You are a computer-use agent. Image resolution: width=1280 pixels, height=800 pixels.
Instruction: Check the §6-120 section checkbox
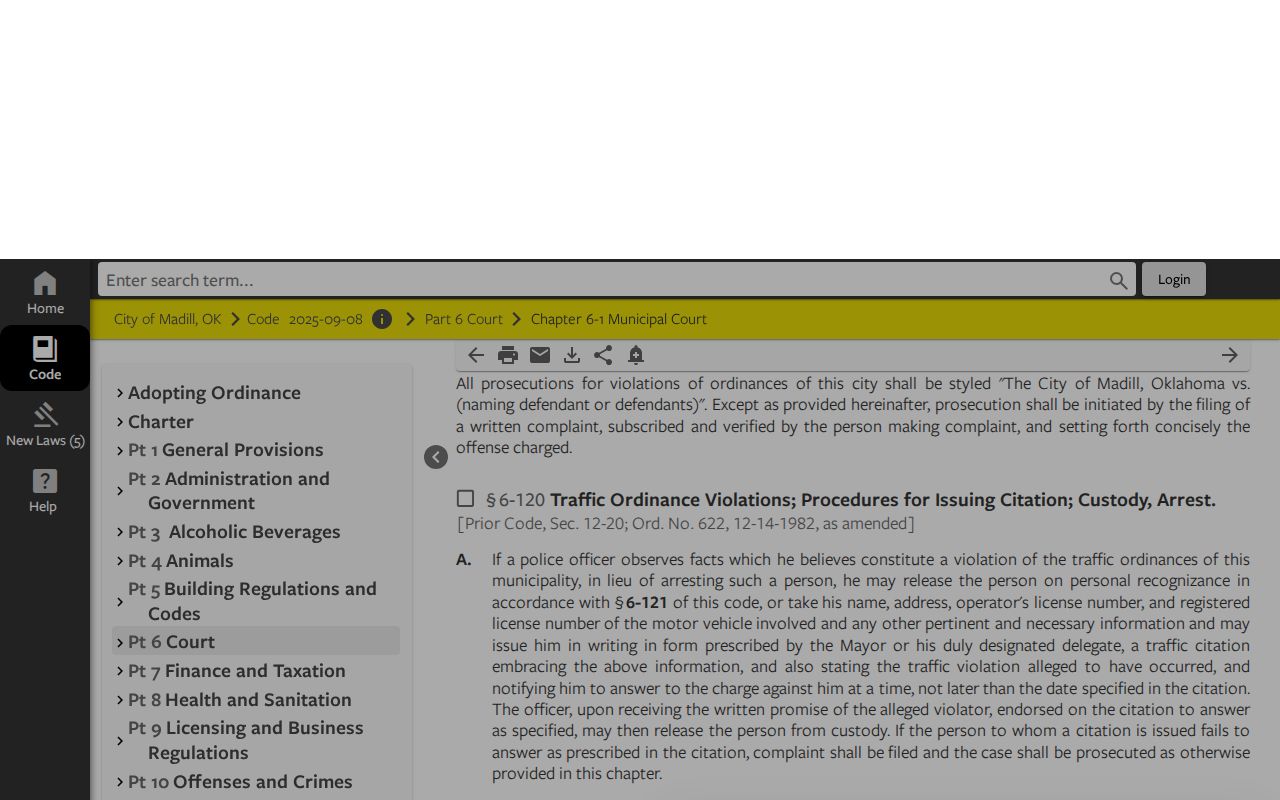(x=465, y=498)
